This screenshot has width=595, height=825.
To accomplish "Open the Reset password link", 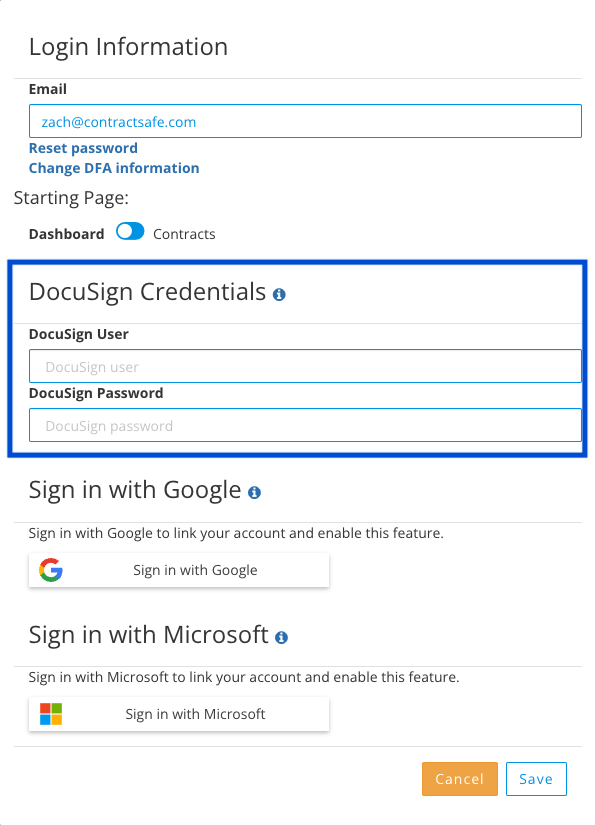I will coord(83,148).
